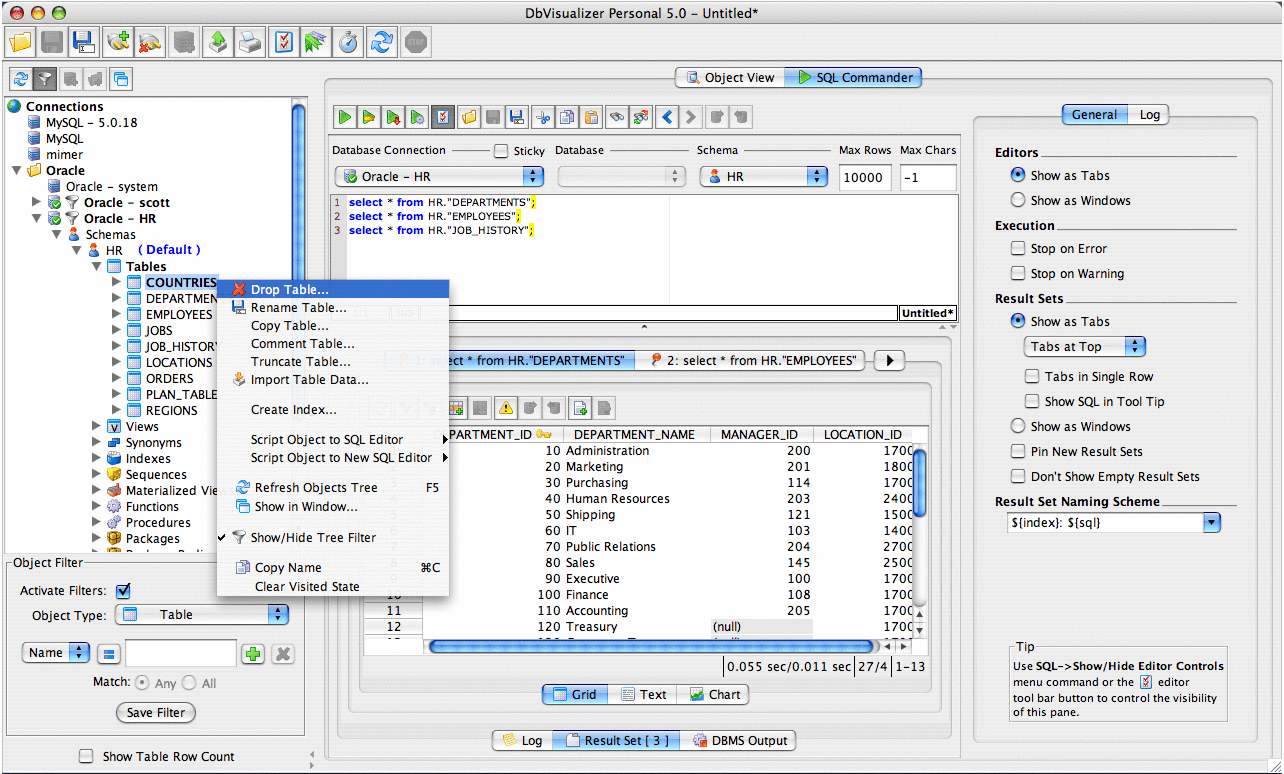The image size is (1284, 774).
Task: Click the scissors cut icon in editor toolbar
Action: pos(542,117)
